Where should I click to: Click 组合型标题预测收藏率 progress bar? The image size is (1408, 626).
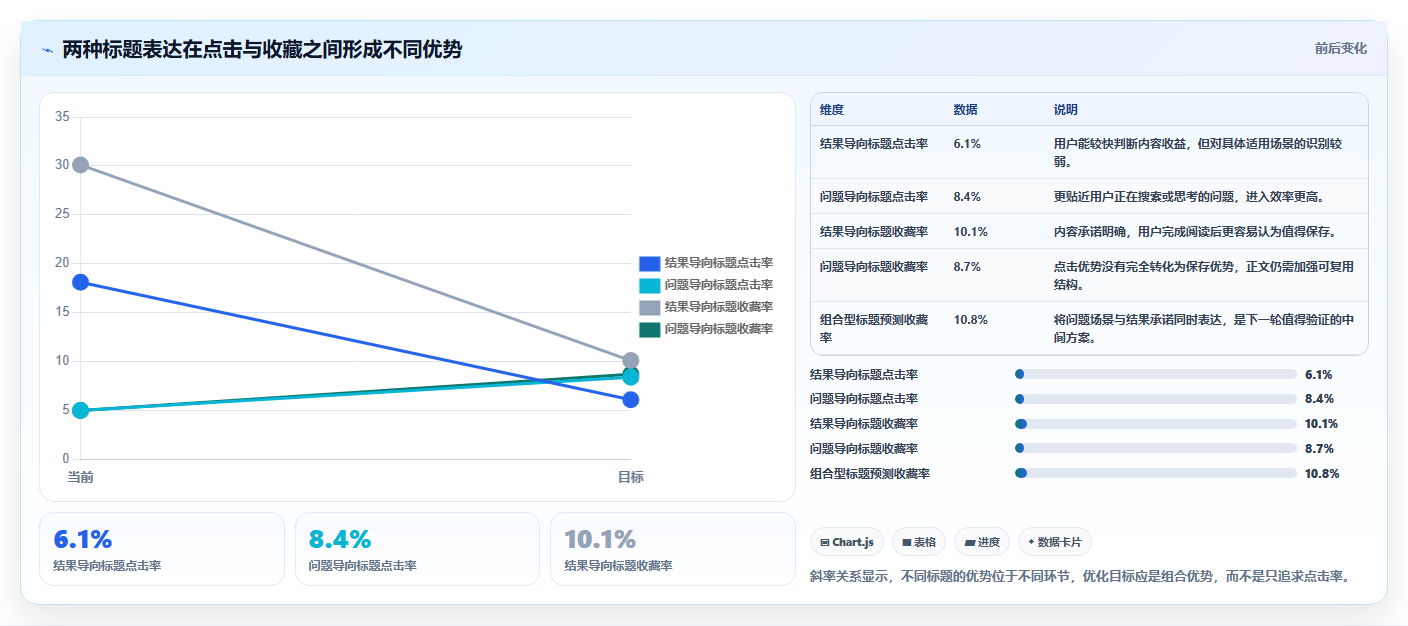(1155, 473)
